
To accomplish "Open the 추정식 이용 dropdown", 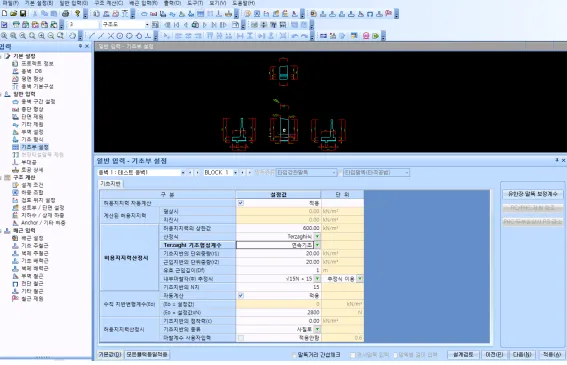I will tap(360, 279).
